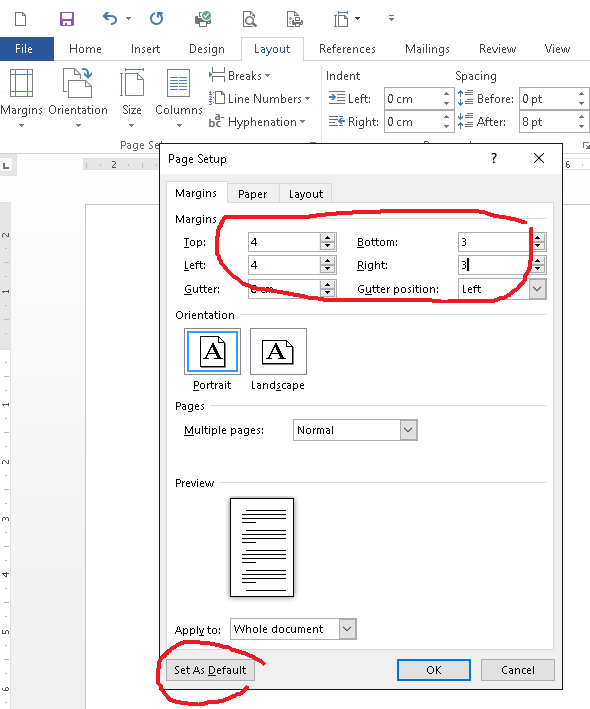This screenshot has width=590, height=709.
Task: Click the Indent Left value field
Action: [x=412, y=99]
